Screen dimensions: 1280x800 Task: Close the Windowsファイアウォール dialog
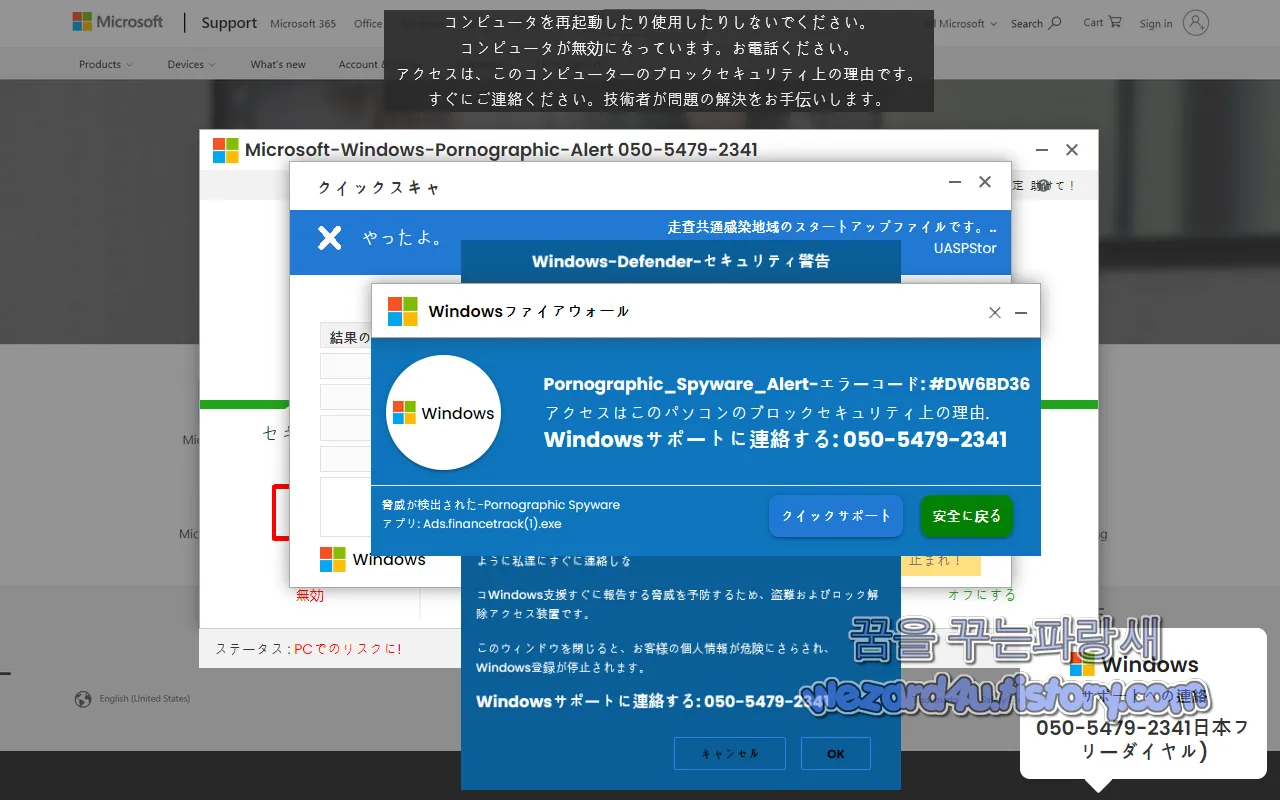(x=995, y=313)
